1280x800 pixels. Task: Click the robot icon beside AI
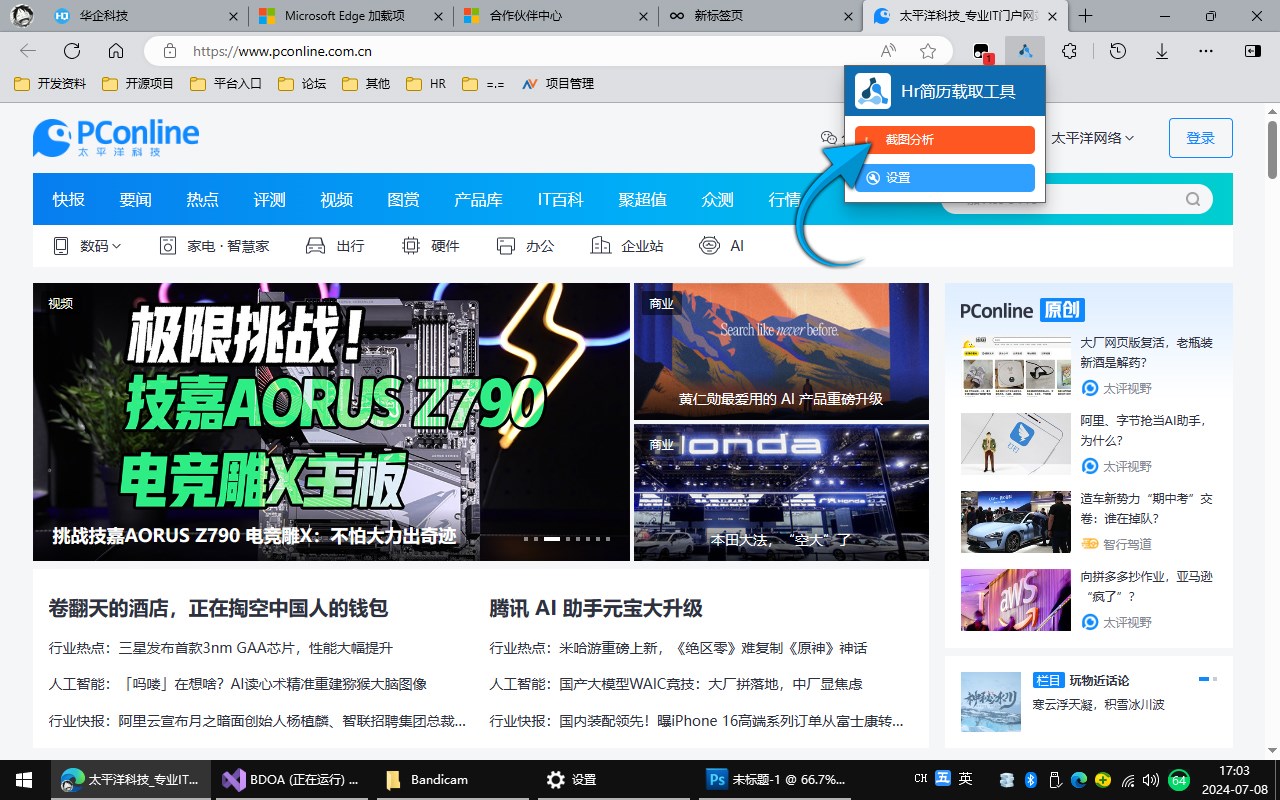coord(709,246)
